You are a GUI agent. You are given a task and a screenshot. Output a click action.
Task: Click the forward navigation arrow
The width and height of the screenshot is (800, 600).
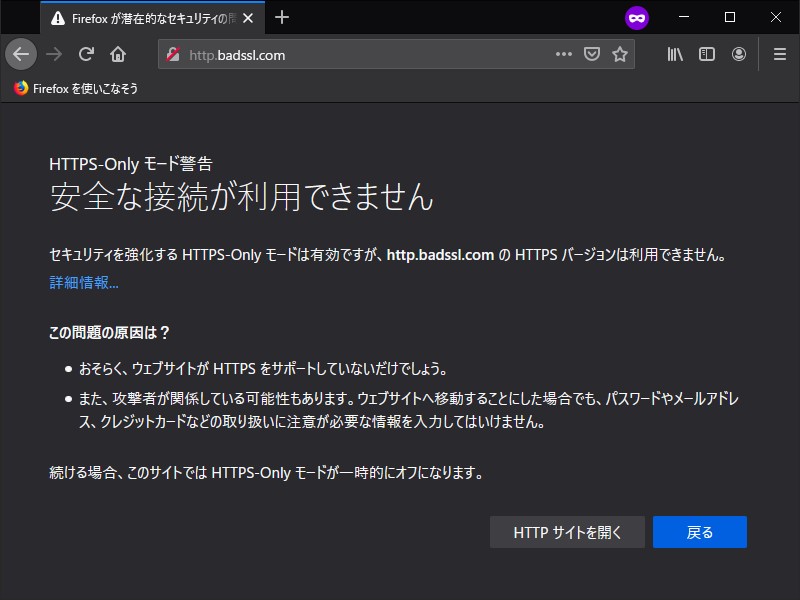[56, 54]
